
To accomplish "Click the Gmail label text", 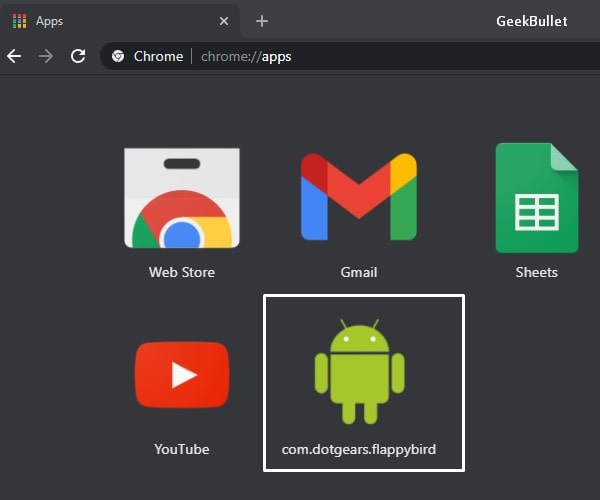I will [359, 272].
